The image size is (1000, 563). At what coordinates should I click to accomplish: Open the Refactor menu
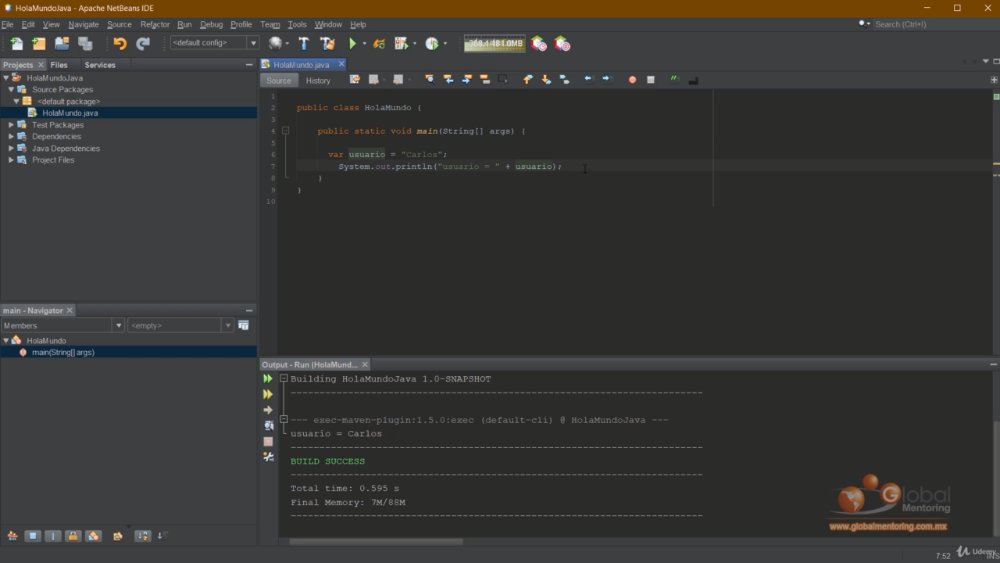click(x=155, y=24)
